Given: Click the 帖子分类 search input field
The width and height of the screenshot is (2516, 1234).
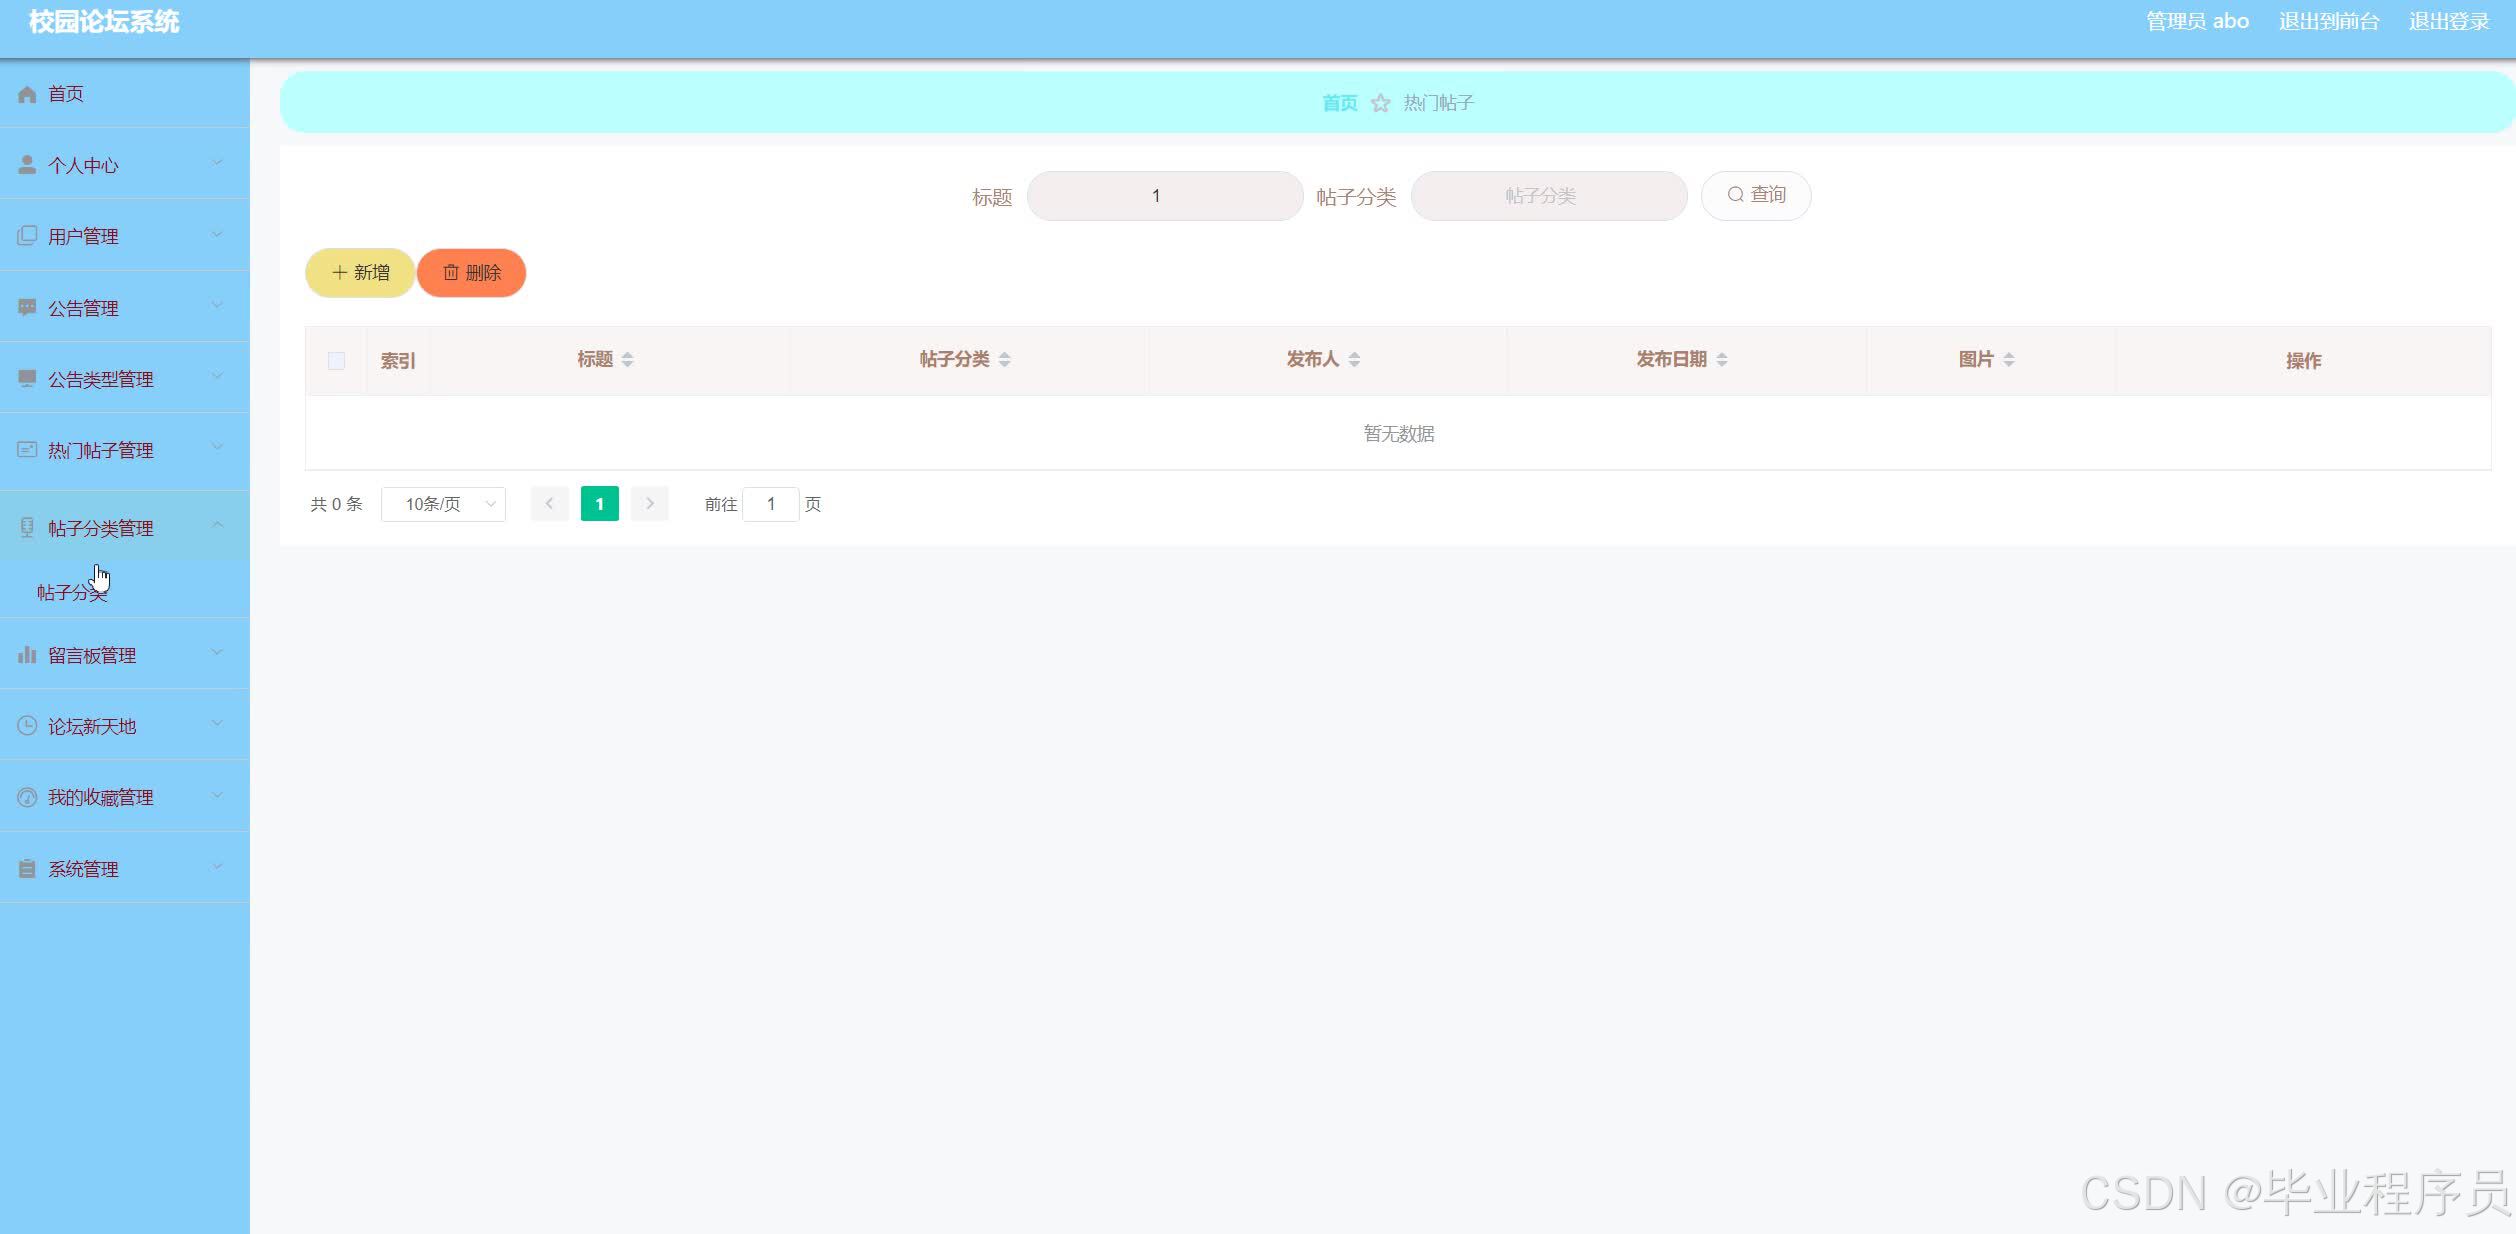Looking at the screenshot, I should click(1548, 196).
